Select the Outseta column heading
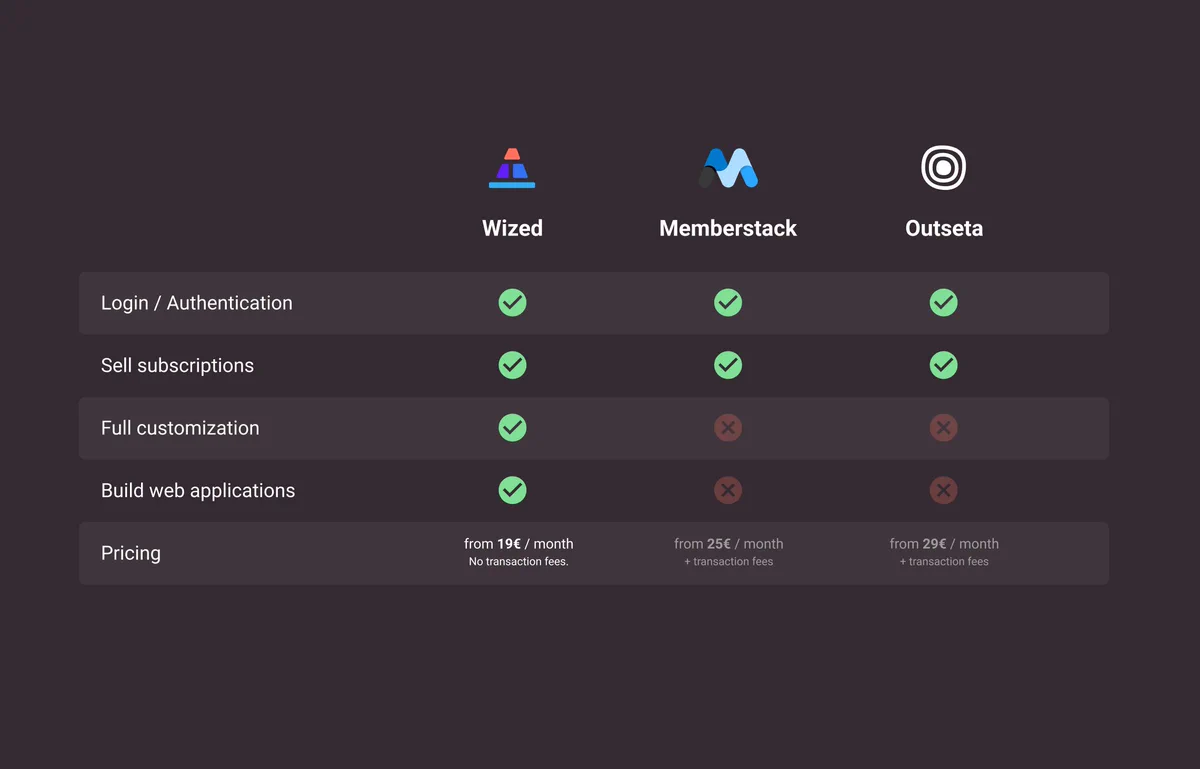 [944, 228]
